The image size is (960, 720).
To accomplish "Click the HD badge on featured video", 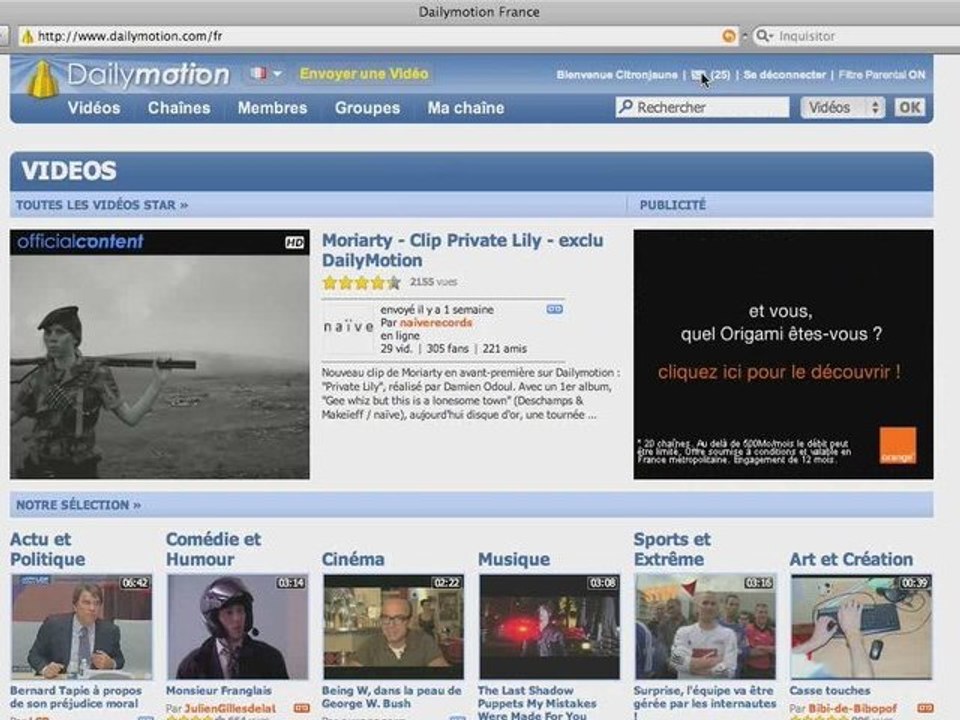I will (x=294, y=243).
